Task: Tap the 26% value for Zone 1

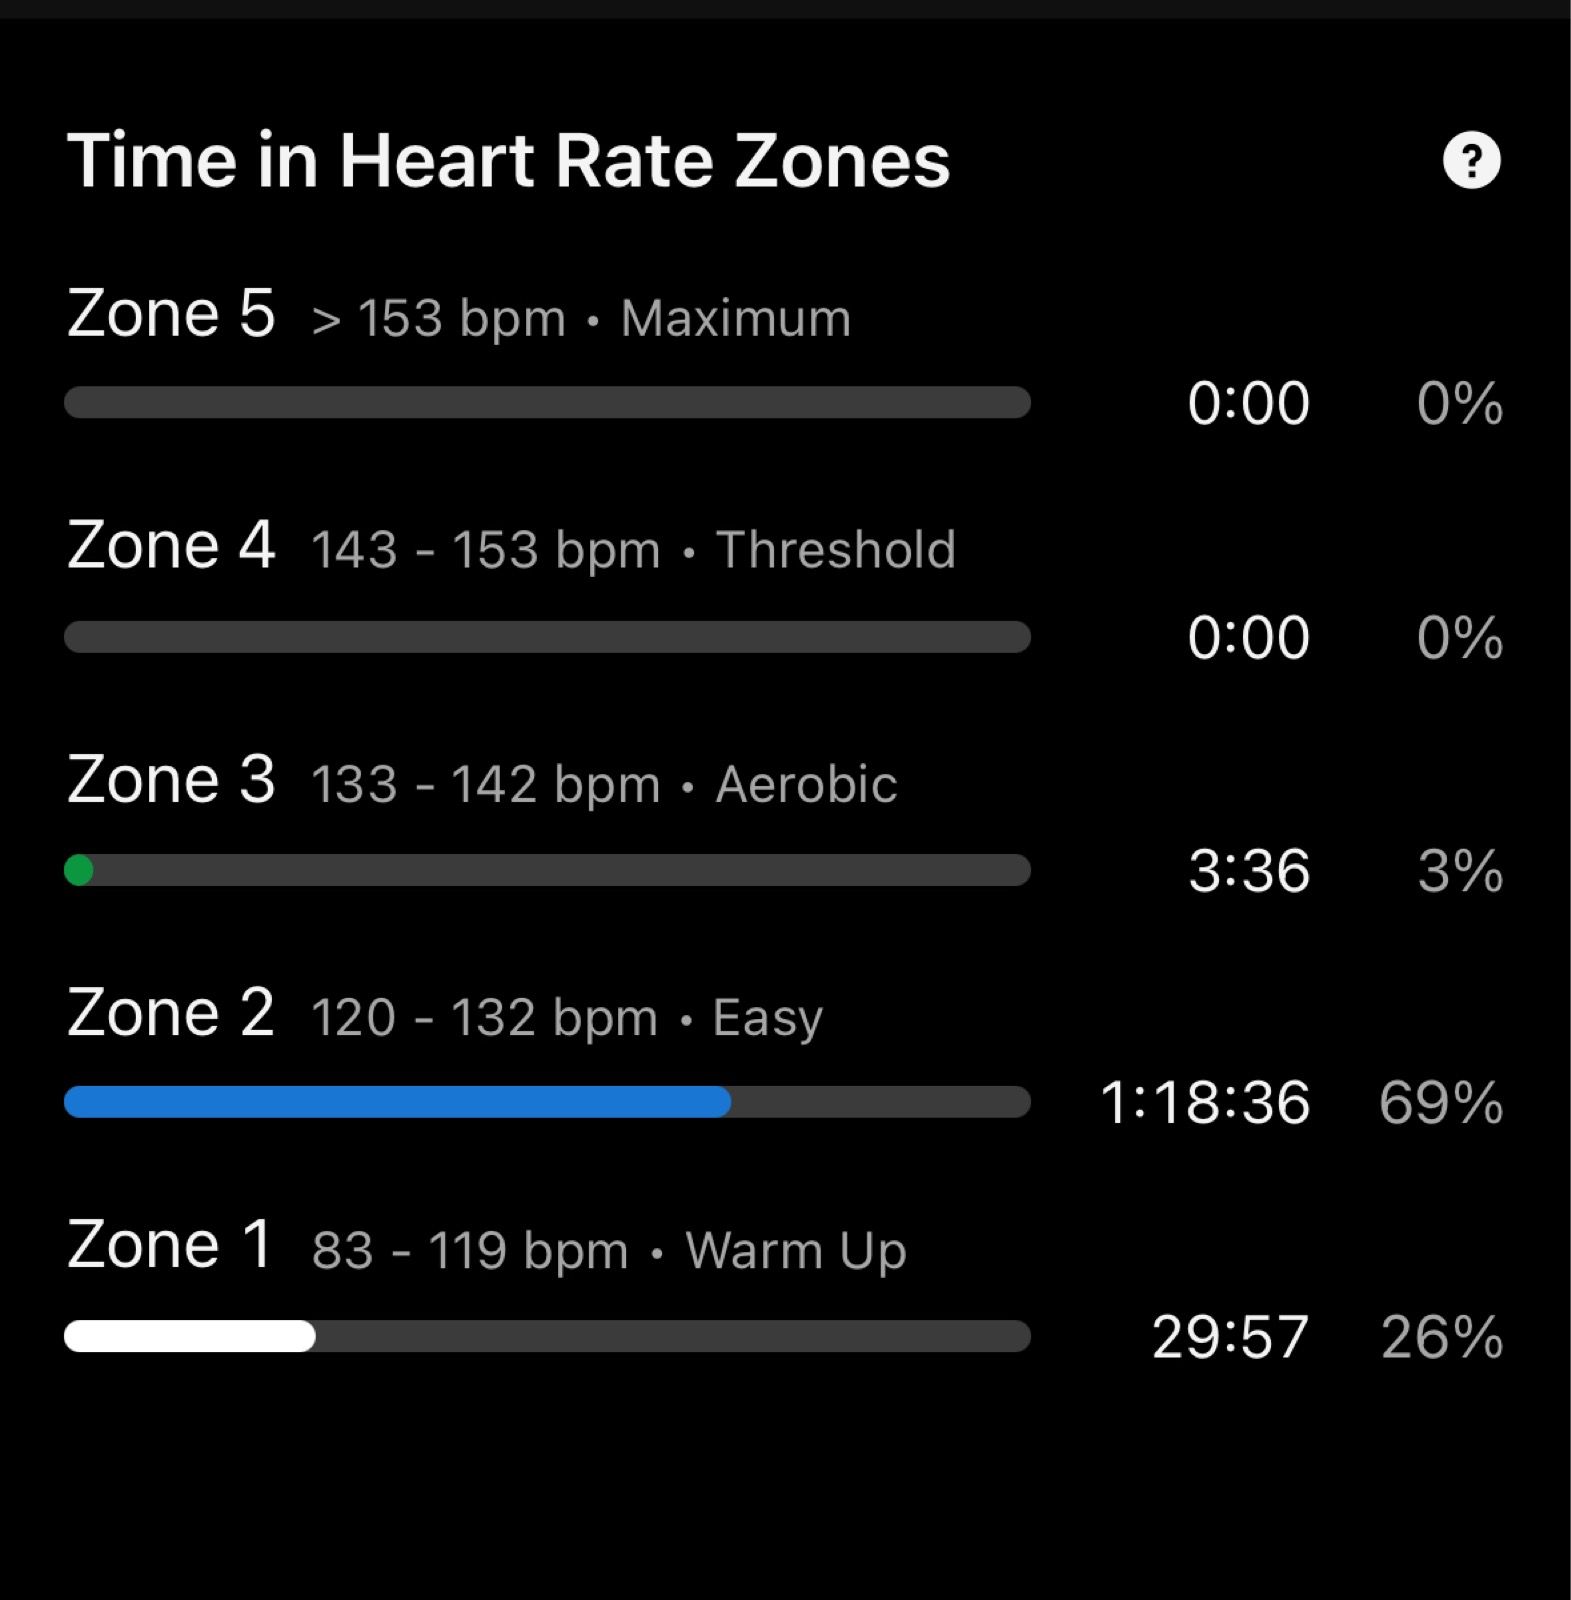Action: pos(1441,1337)
